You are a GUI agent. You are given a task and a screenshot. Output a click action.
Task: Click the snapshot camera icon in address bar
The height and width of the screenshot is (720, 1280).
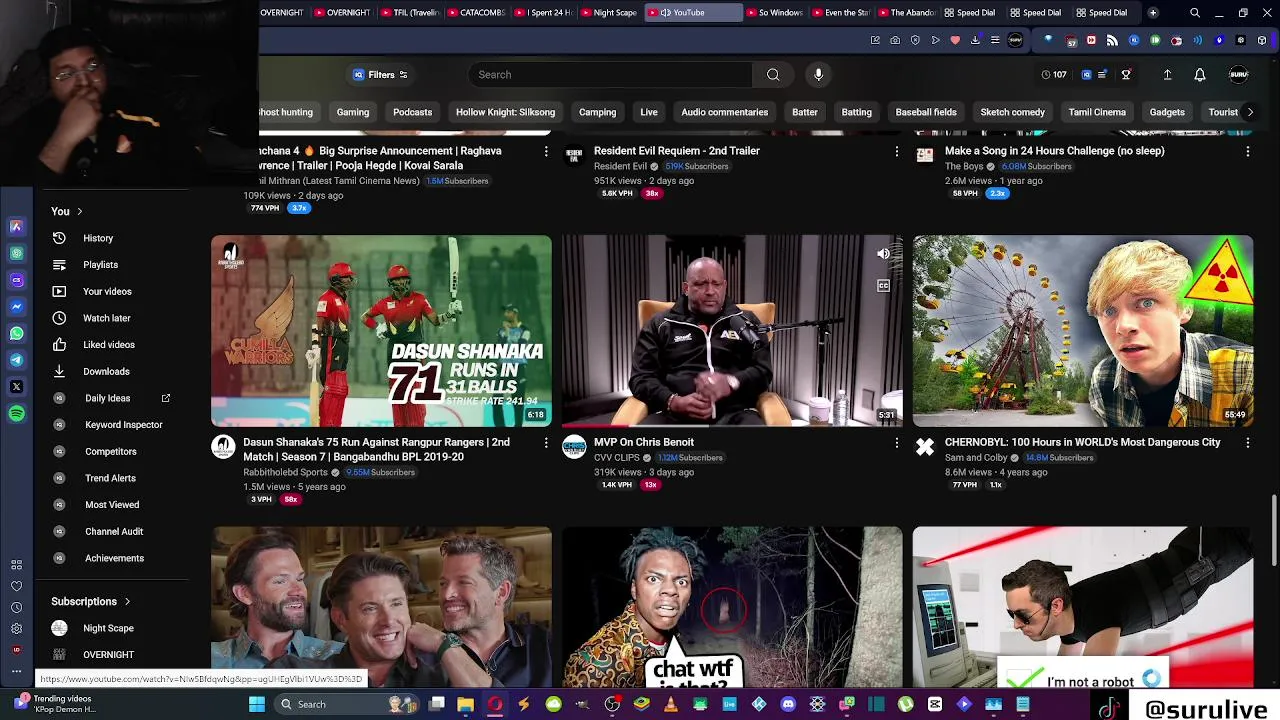tap(895, 40)
